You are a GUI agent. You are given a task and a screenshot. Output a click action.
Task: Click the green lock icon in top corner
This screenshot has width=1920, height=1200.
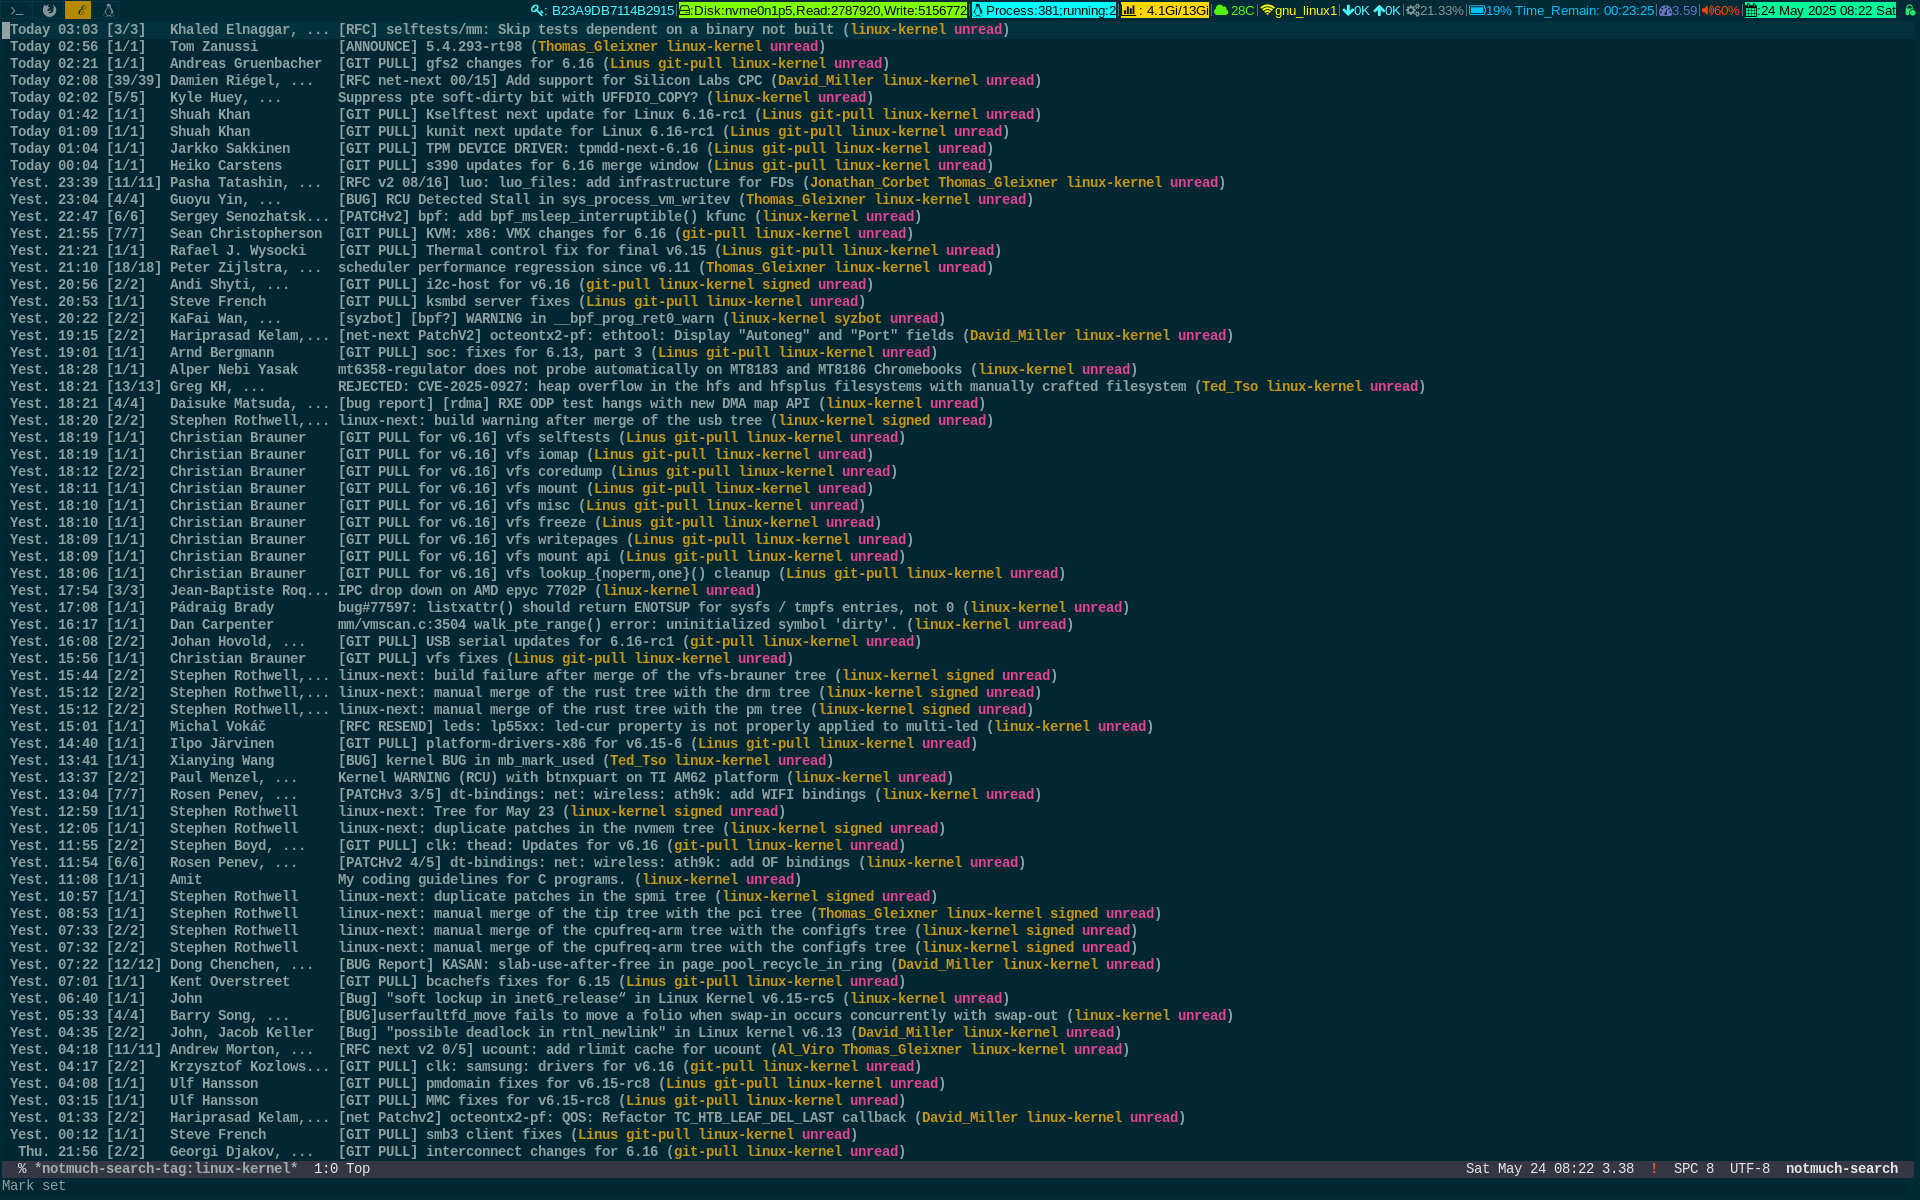click(1909, 10)
